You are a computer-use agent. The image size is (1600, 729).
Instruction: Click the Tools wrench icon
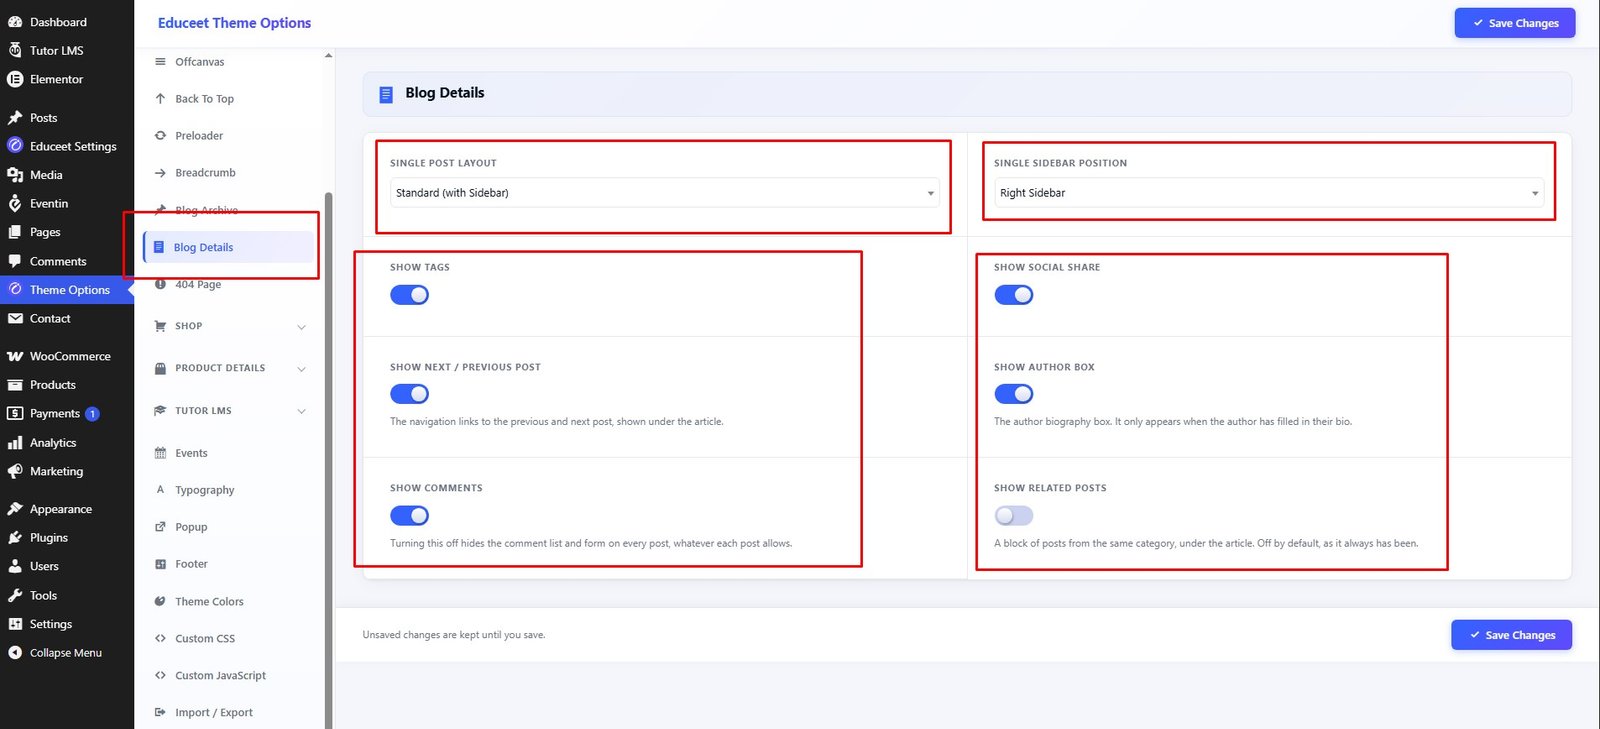tap(15, 595)
